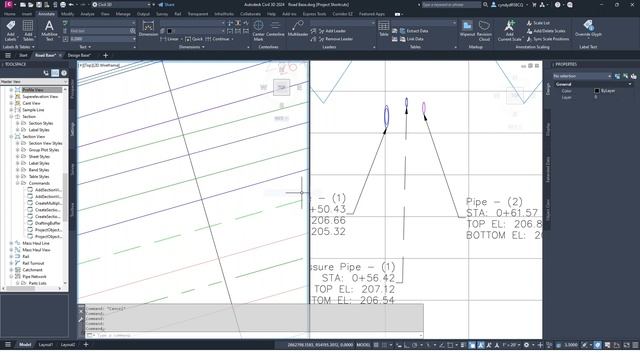Open the Analyze ribbon tab
Screen dimensions: 640x360
(x=87, y=14)
